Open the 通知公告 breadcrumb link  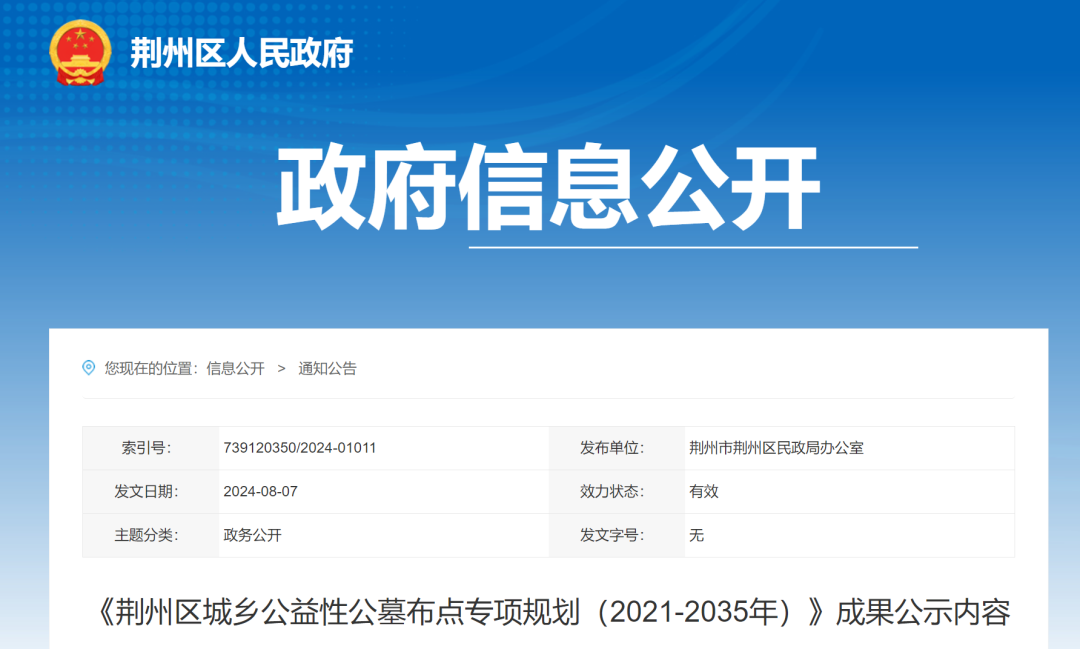[327, 368]
